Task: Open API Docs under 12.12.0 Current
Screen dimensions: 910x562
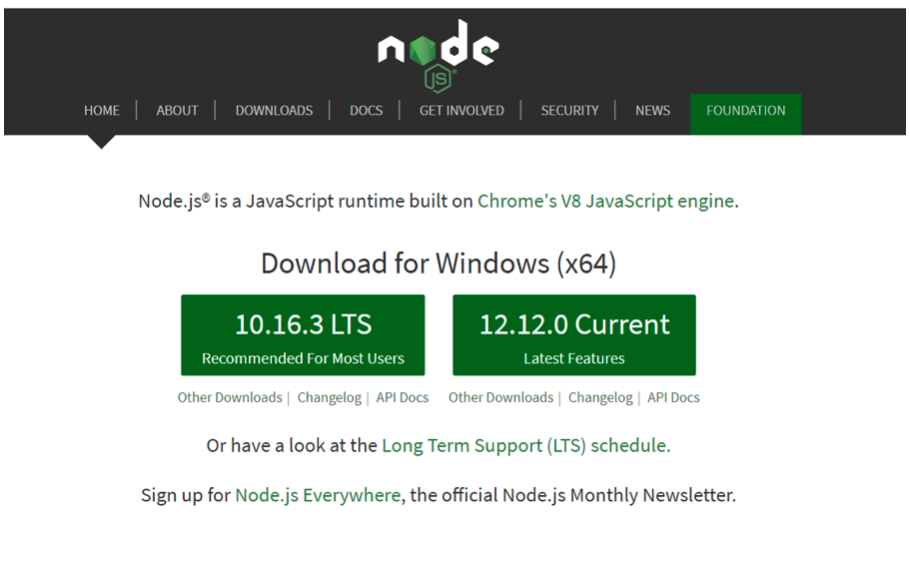Action: click(x=673, y=397)
